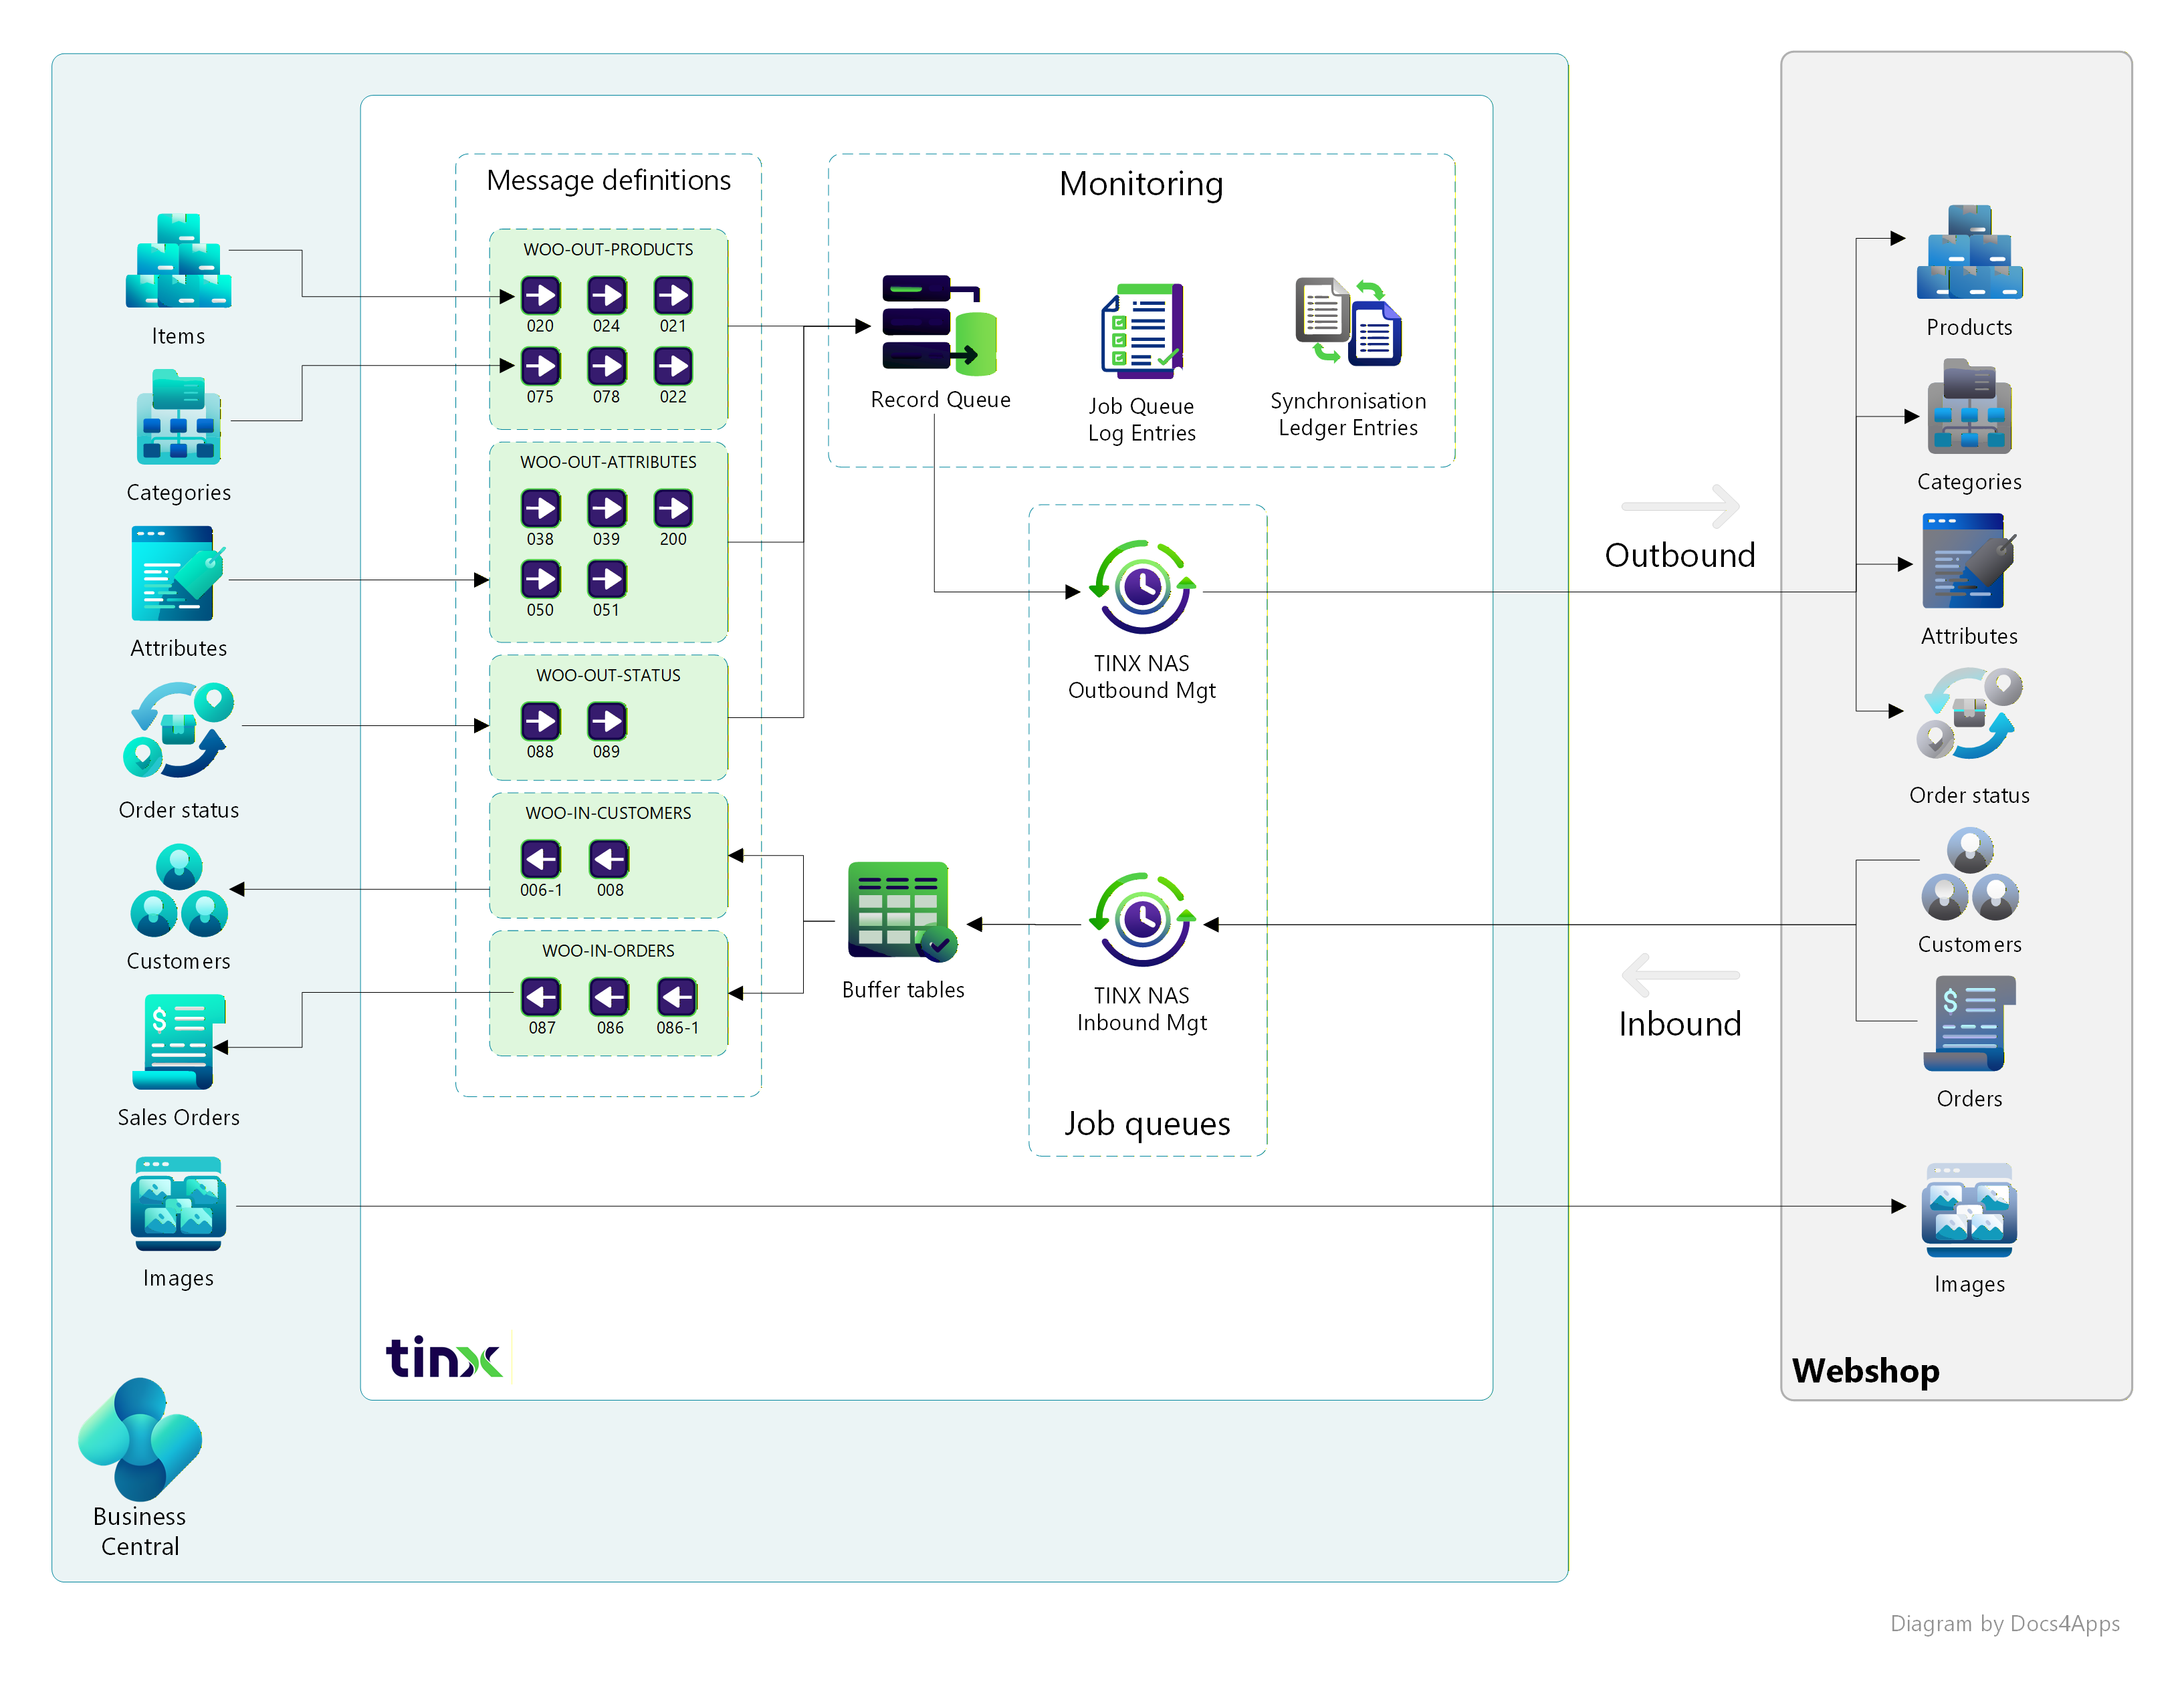Click the Webshop Products icon
The height and width of the screenshot is (1688, 2184).
(1969, 252)
